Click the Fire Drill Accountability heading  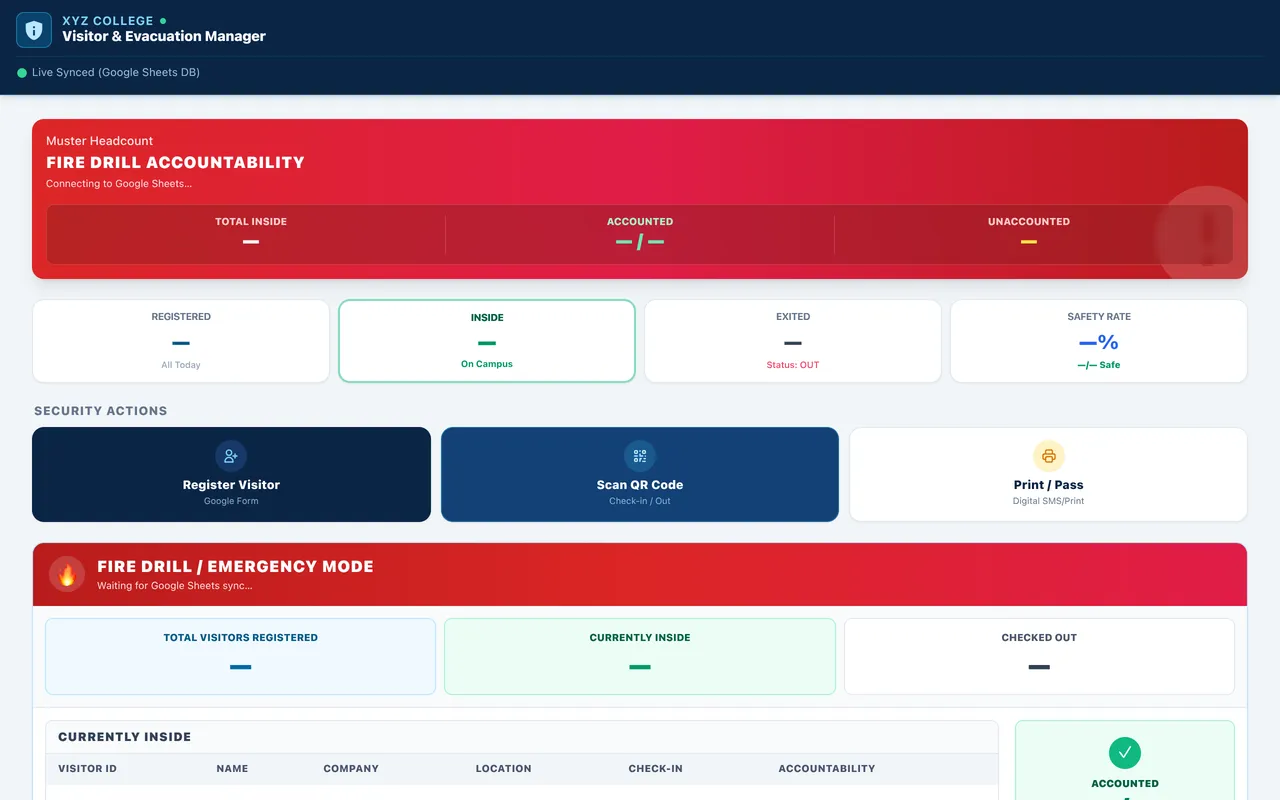click(175, 162)
